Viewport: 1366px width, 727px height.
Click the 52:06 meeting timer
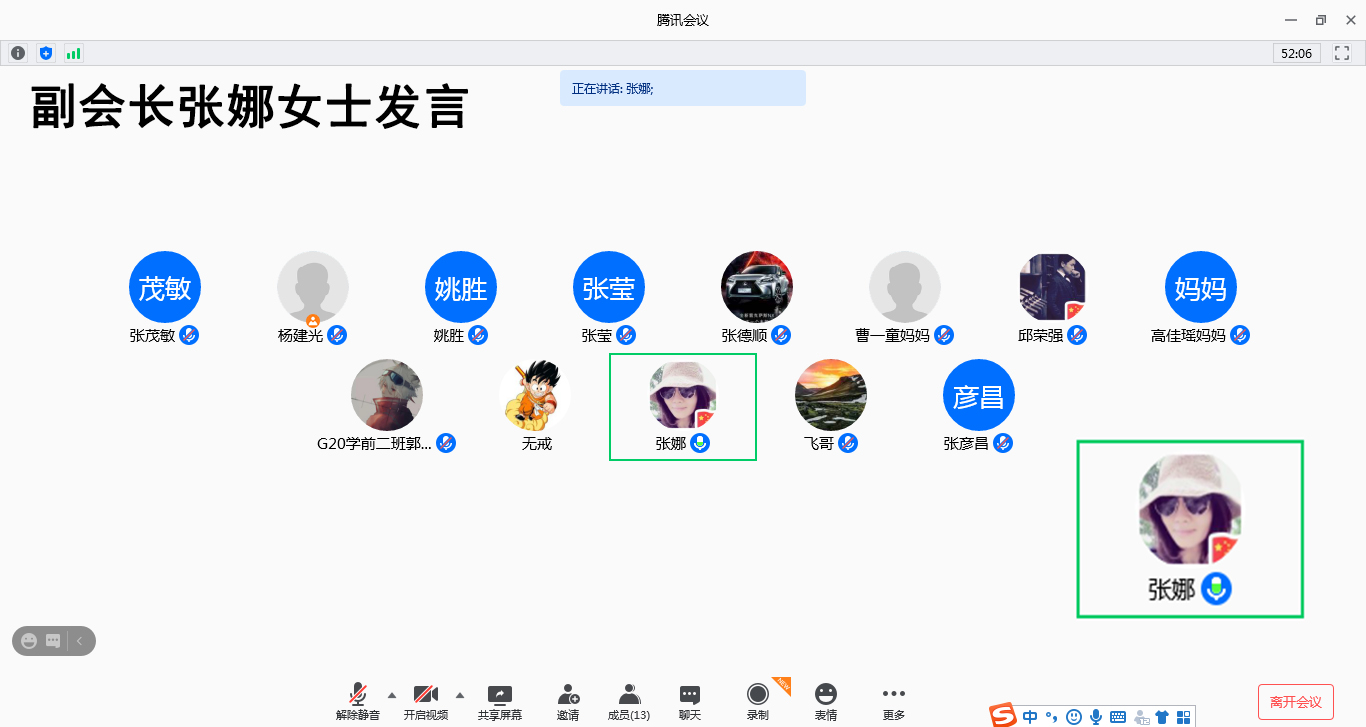1297,53
